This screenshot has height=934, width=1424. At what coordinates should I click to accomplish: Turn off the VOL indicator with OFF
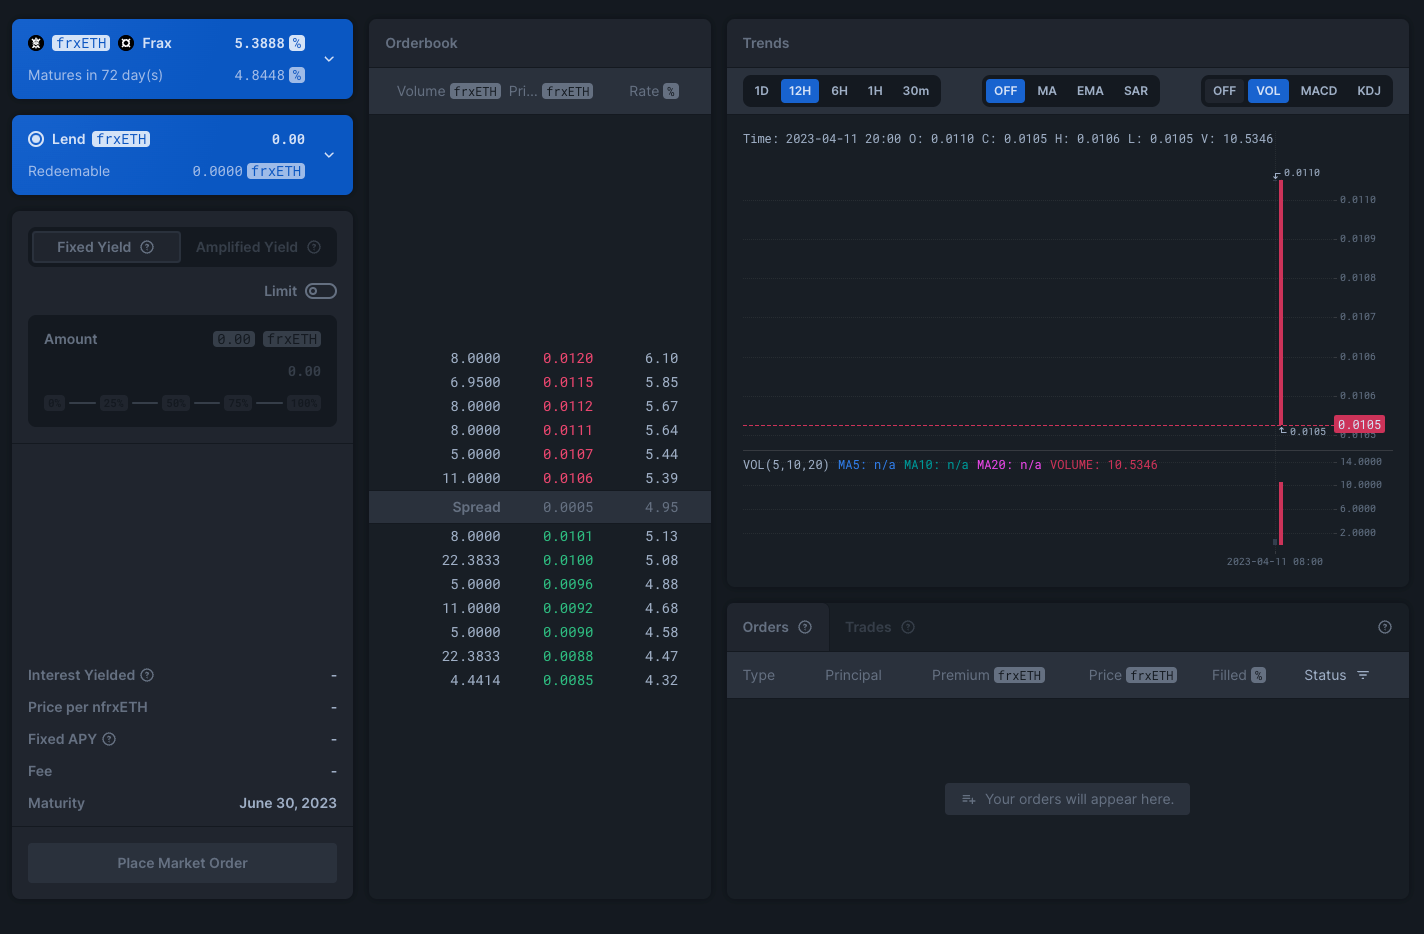point(1224,91)
